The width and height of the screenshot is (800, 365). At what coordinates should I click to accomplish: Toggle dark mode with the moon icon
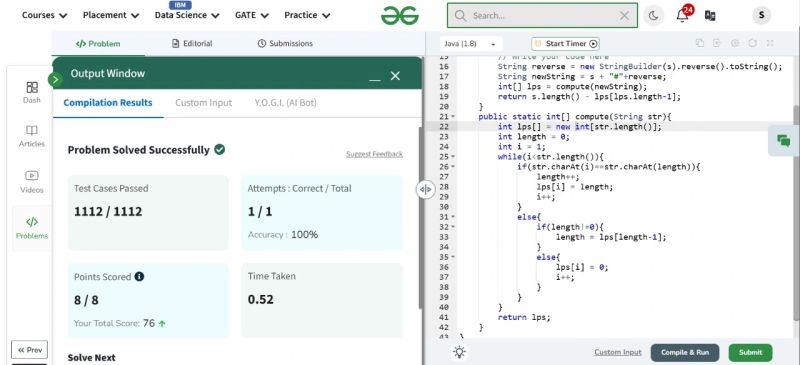click(653, 15)
